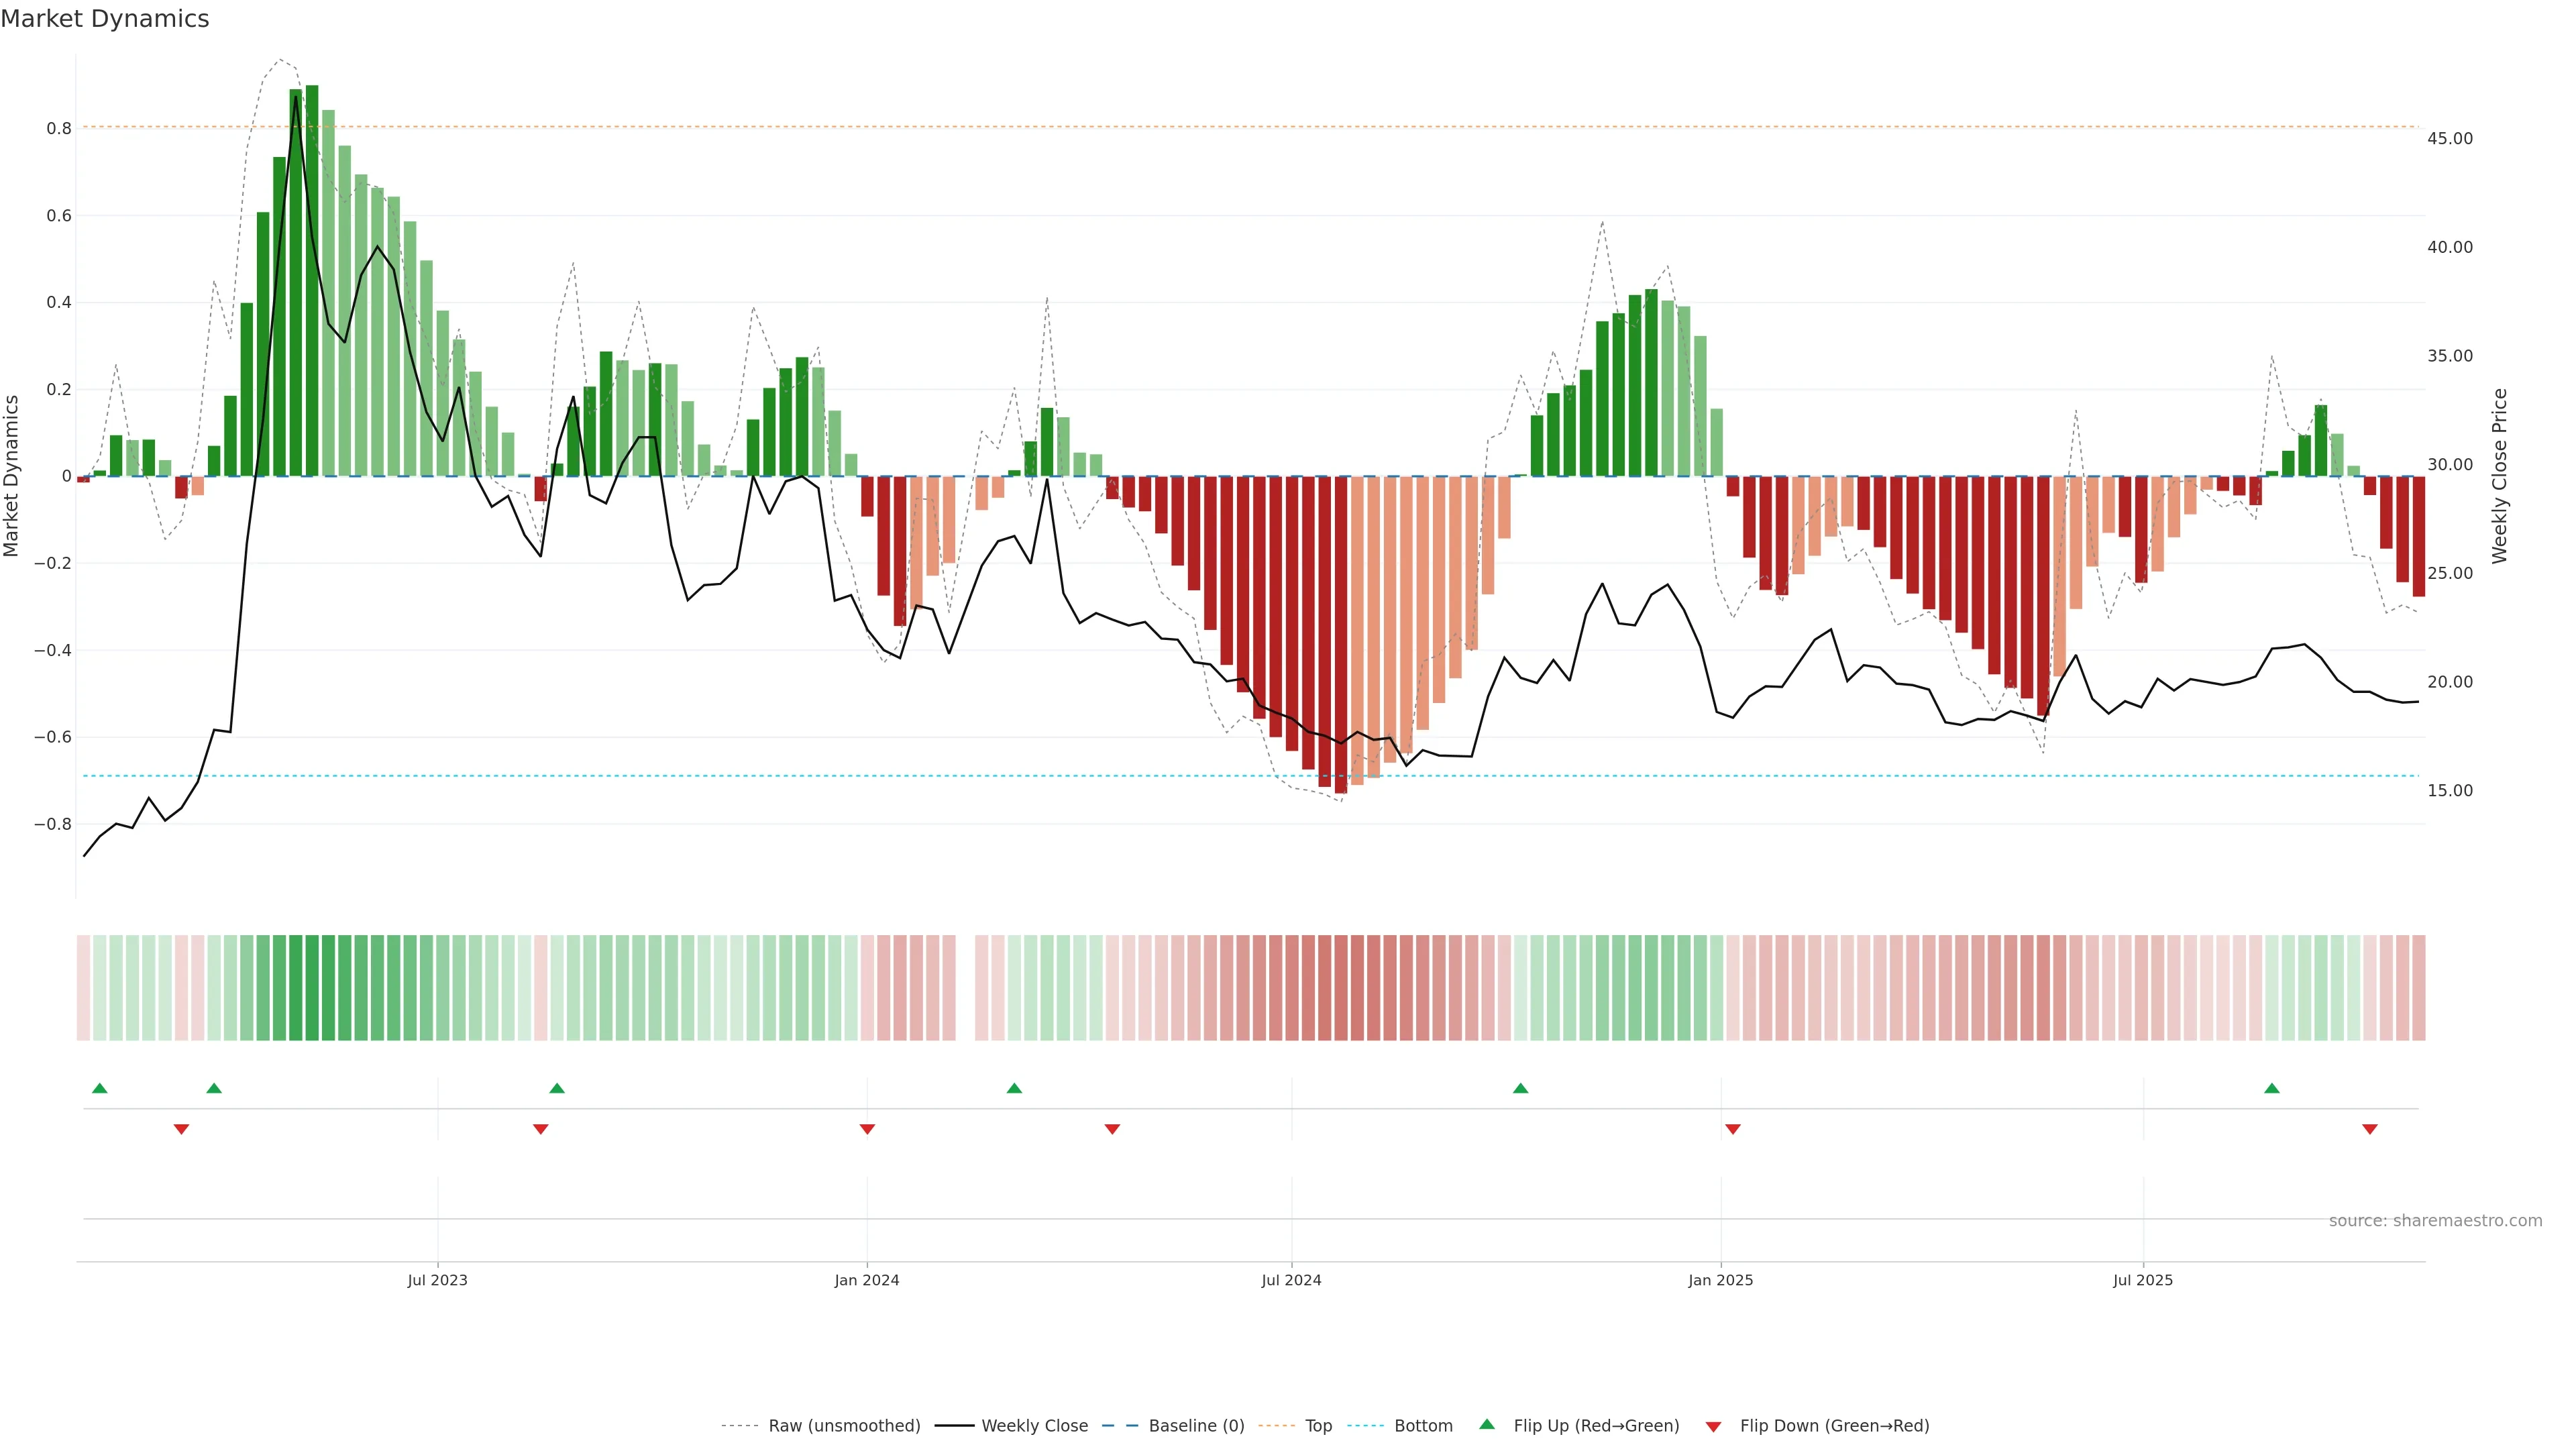Click the Market Dynamics chart title

pos(105,19)
